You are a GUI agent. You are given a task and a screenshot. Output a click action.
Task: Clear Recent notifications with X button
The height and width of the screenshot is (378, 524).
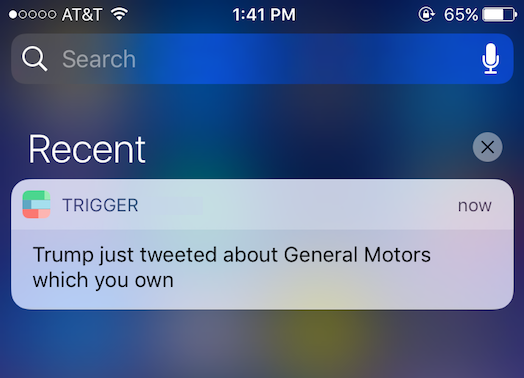point(487,147)
